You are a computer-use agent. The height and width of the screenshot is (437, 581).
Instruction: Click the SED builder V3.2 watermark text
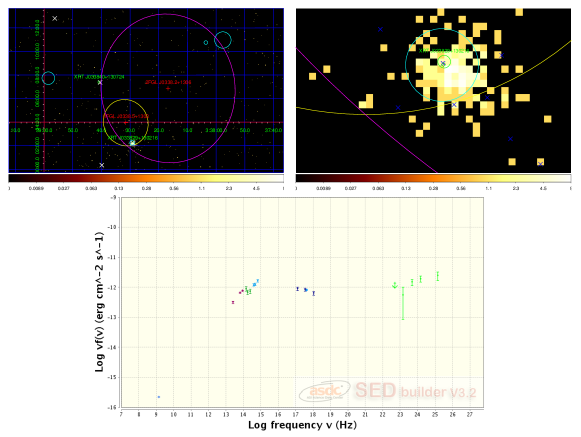[x=415, y=391]
